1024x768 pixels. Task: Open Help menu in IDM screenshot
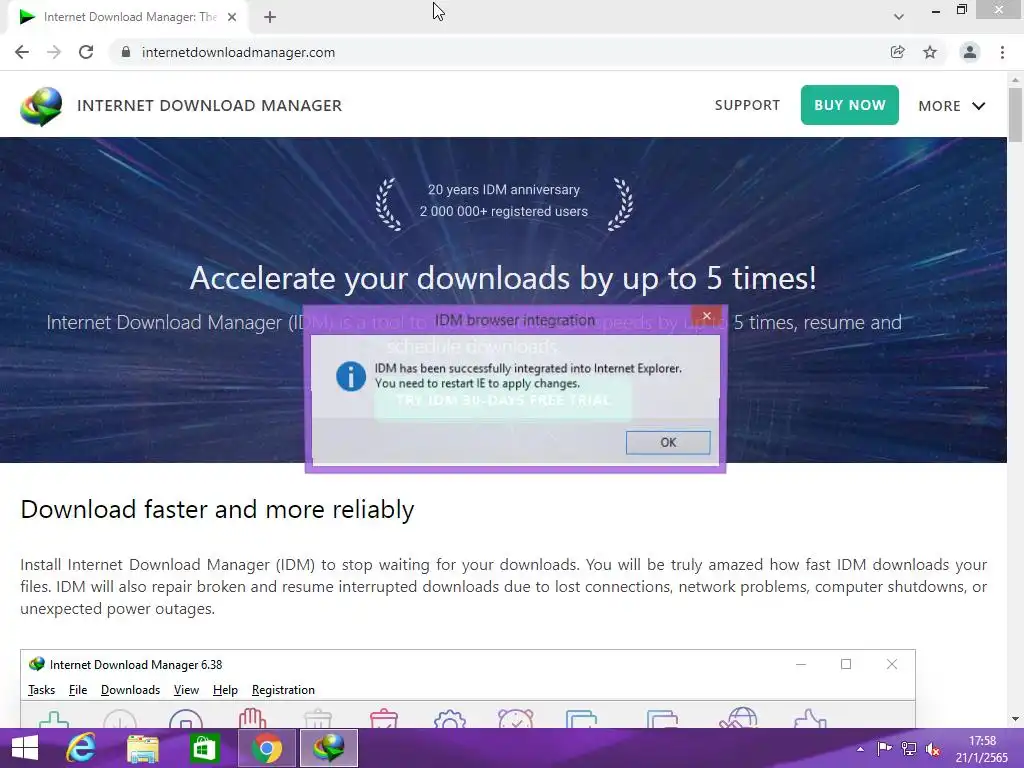pos(225,690)
